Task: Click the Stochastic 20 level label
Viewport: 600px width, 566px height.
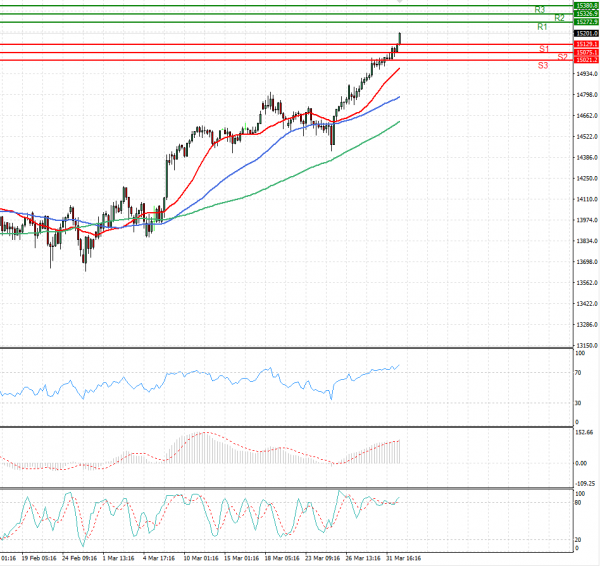Action: (x=578, y=540)
